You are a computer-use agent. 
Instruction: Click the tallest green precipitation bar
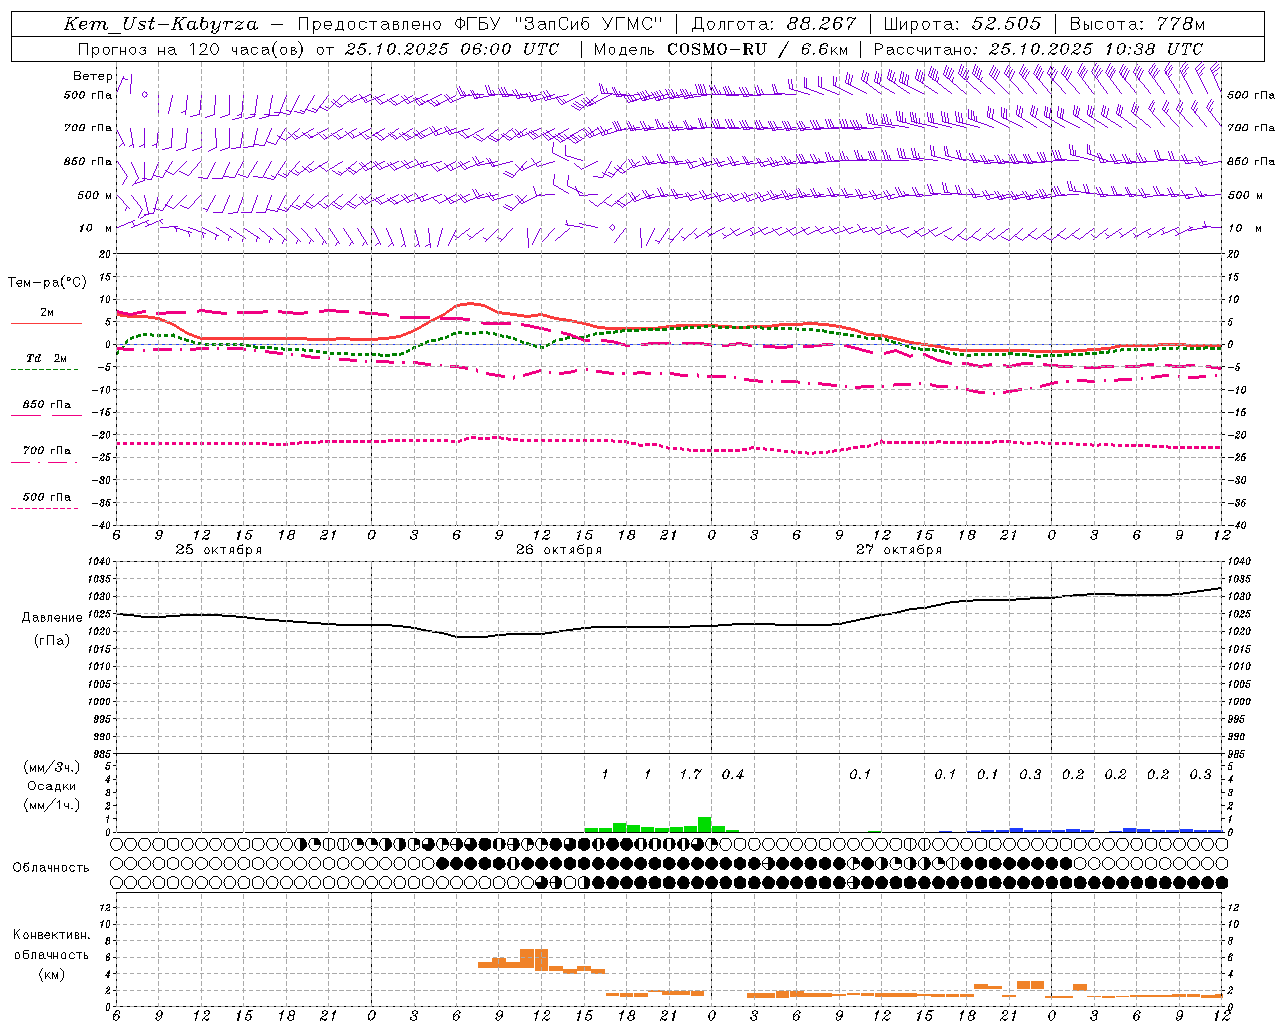(x=705, y=825)
